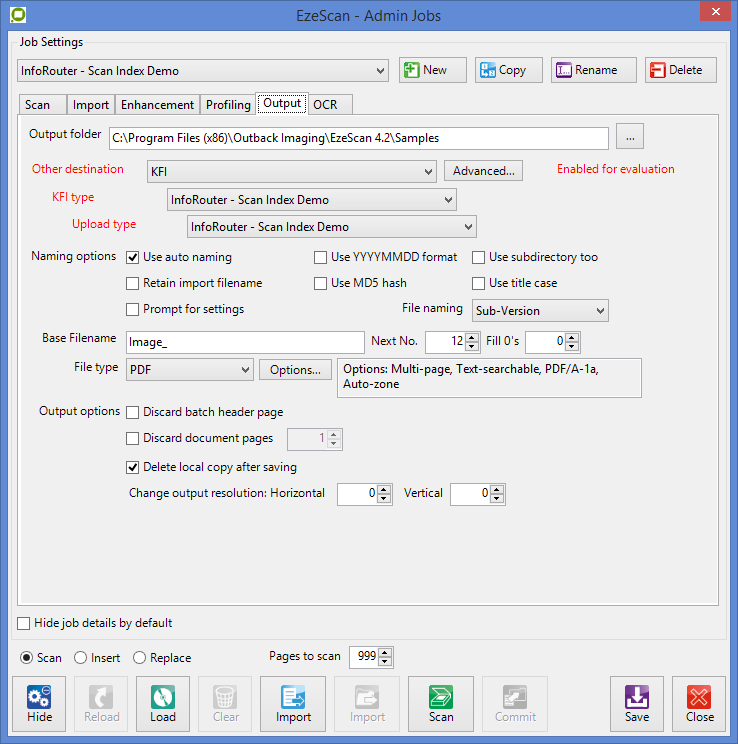Viewport: 738px width, 744px height.
Task: Open the Other destination KFI dropdown
Action: coord(291,171)
